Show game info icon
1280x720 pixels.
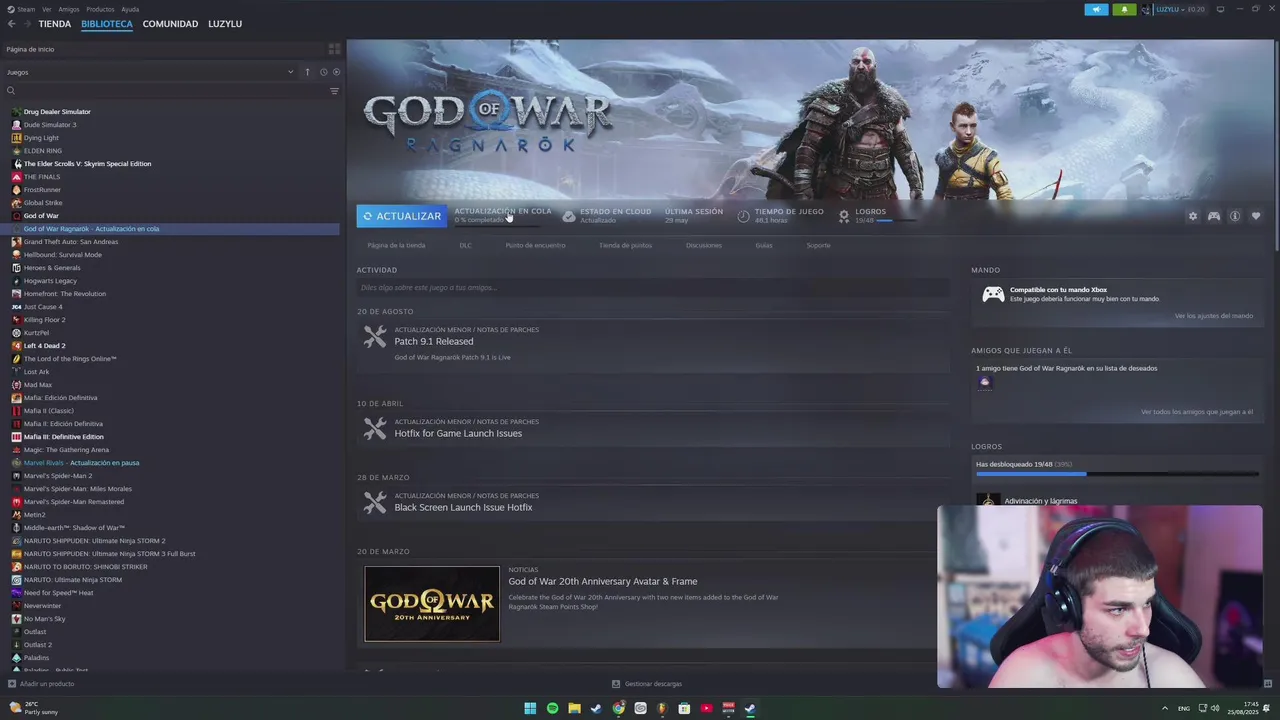1235,216
